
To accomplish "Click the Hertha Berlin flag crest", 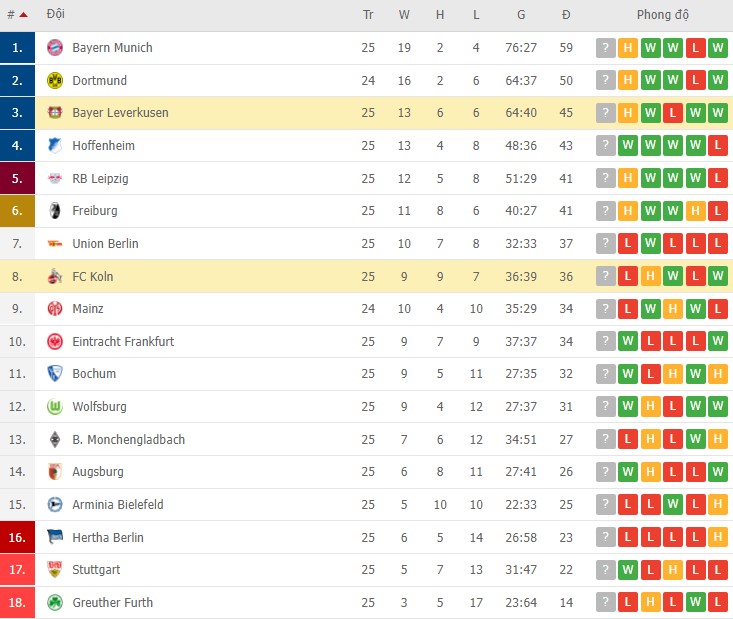I will [54, 538].
